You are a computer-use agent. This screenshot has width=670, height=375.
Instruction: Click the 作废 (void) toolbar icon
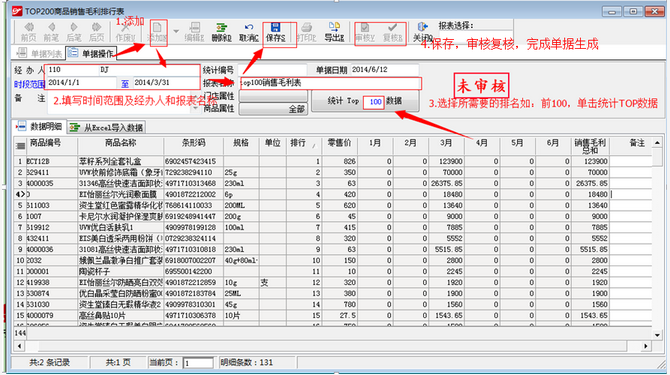point(125,33)
